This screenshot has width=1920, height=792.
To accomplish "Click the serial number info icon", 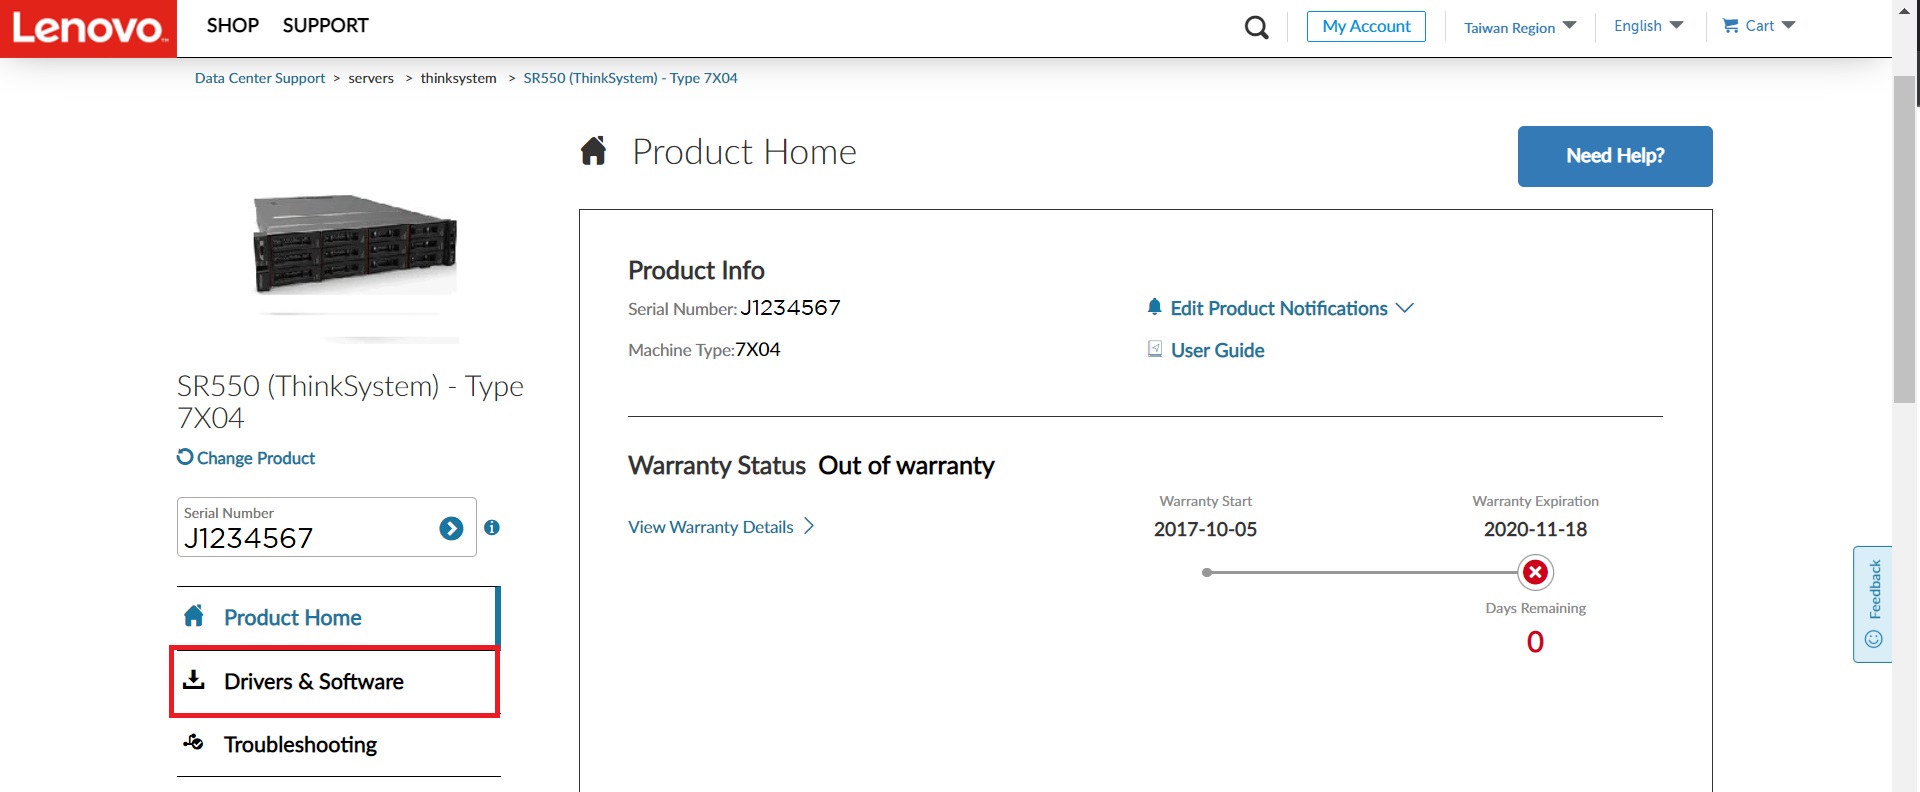I will pos(492,527).
